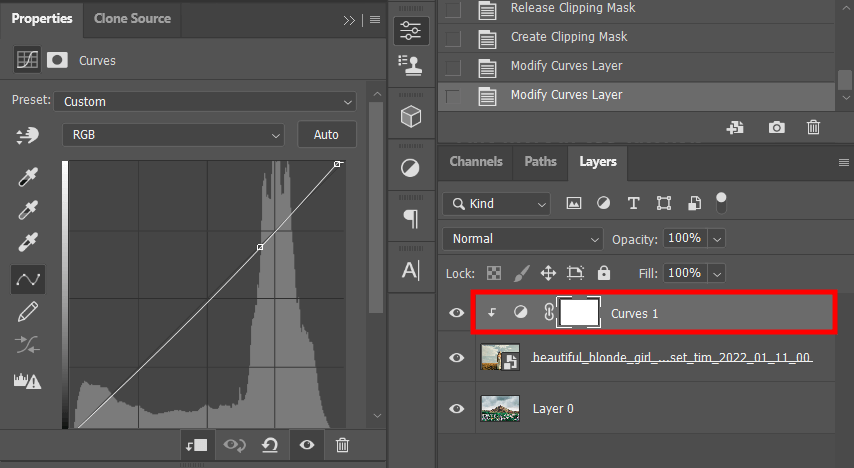Screen dimensions: 854x468
Task: Open the Kind layer filter dropdown
Action: pos(496,204)
